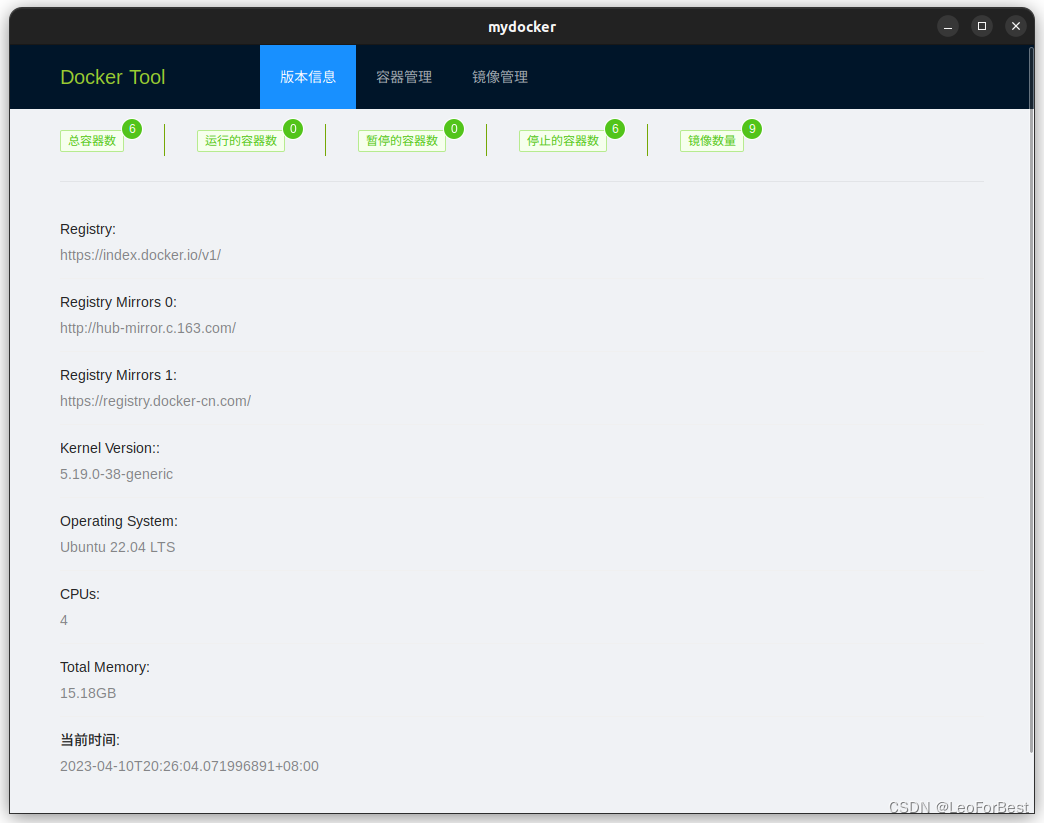Click the CPUs: label
The image size is (1044, 823).
pos(80,594)
